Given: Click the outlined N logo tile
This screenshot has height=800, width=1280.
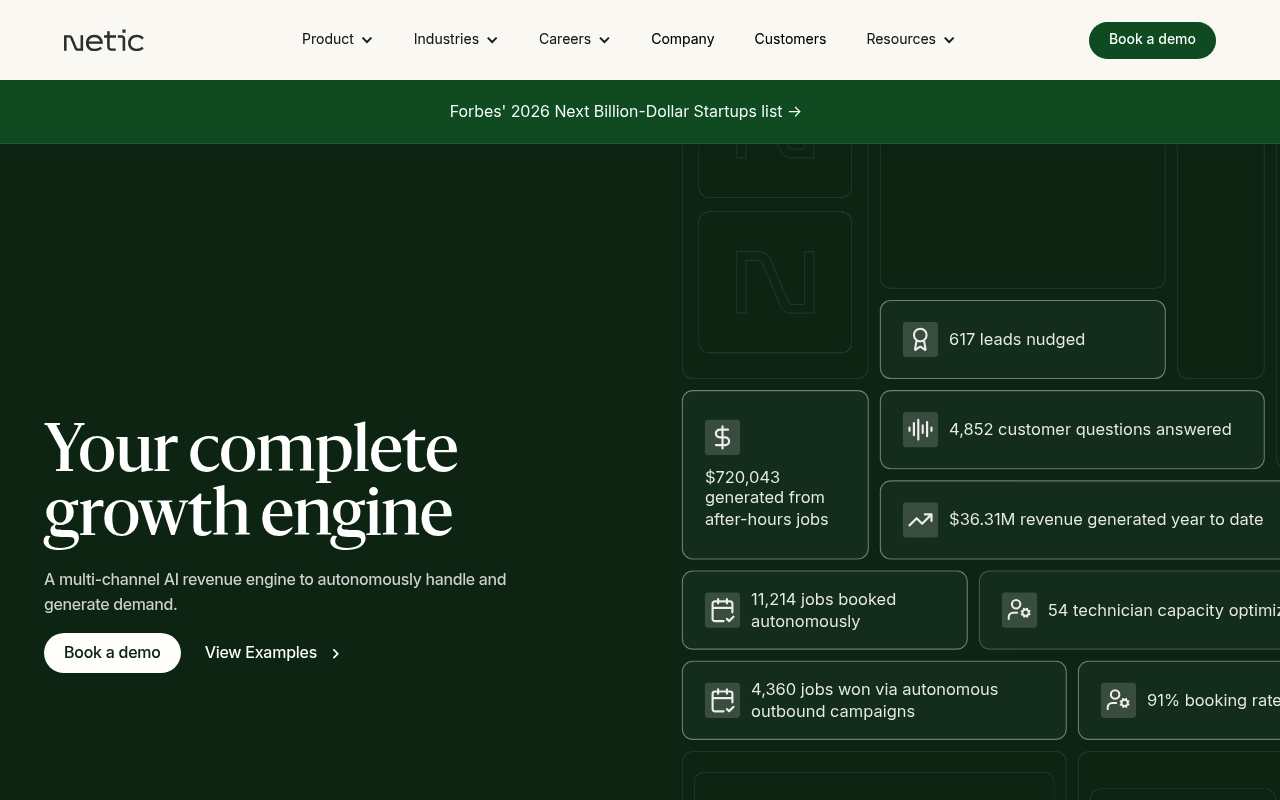Looking at the screenshot, I should pyautogui.click(x=775, y=282).
